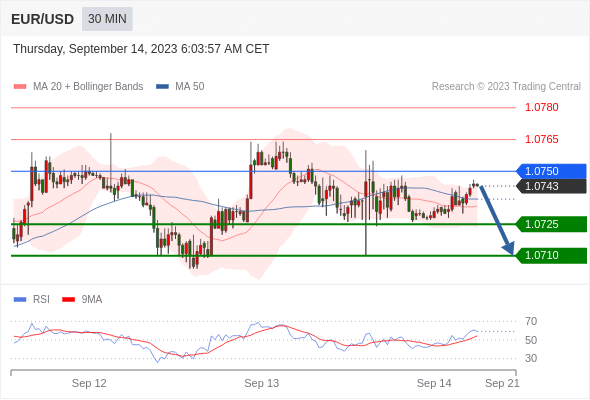590x400 pixels.
Task: Click the red 1.0765 resistance label
Action: 542,139
